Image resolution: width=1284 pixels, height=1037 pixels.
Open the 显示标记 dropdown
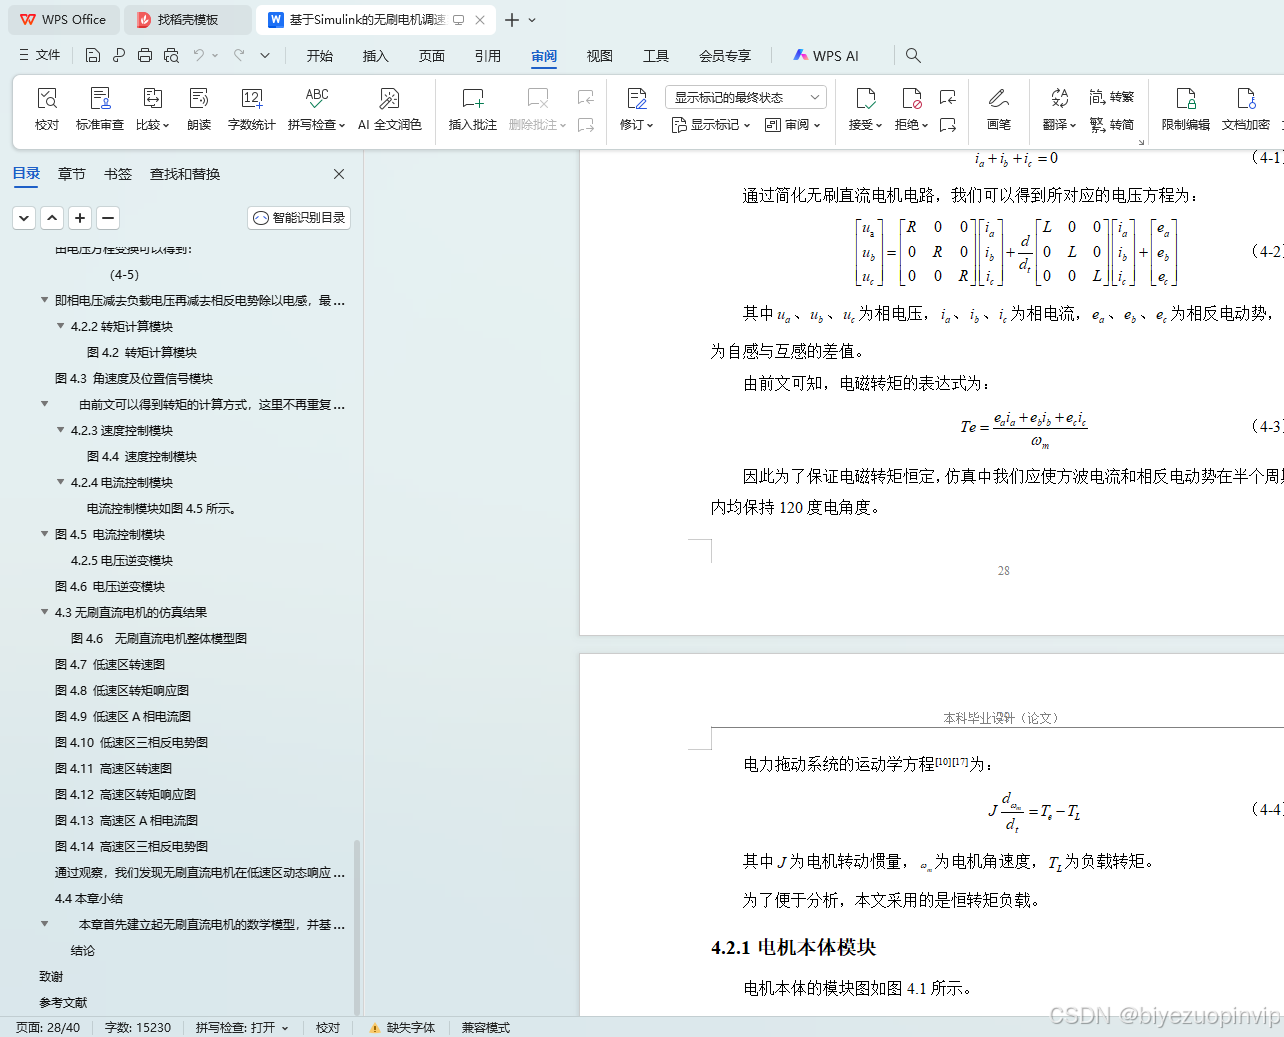pyautogui.click(x=710, y=125)
